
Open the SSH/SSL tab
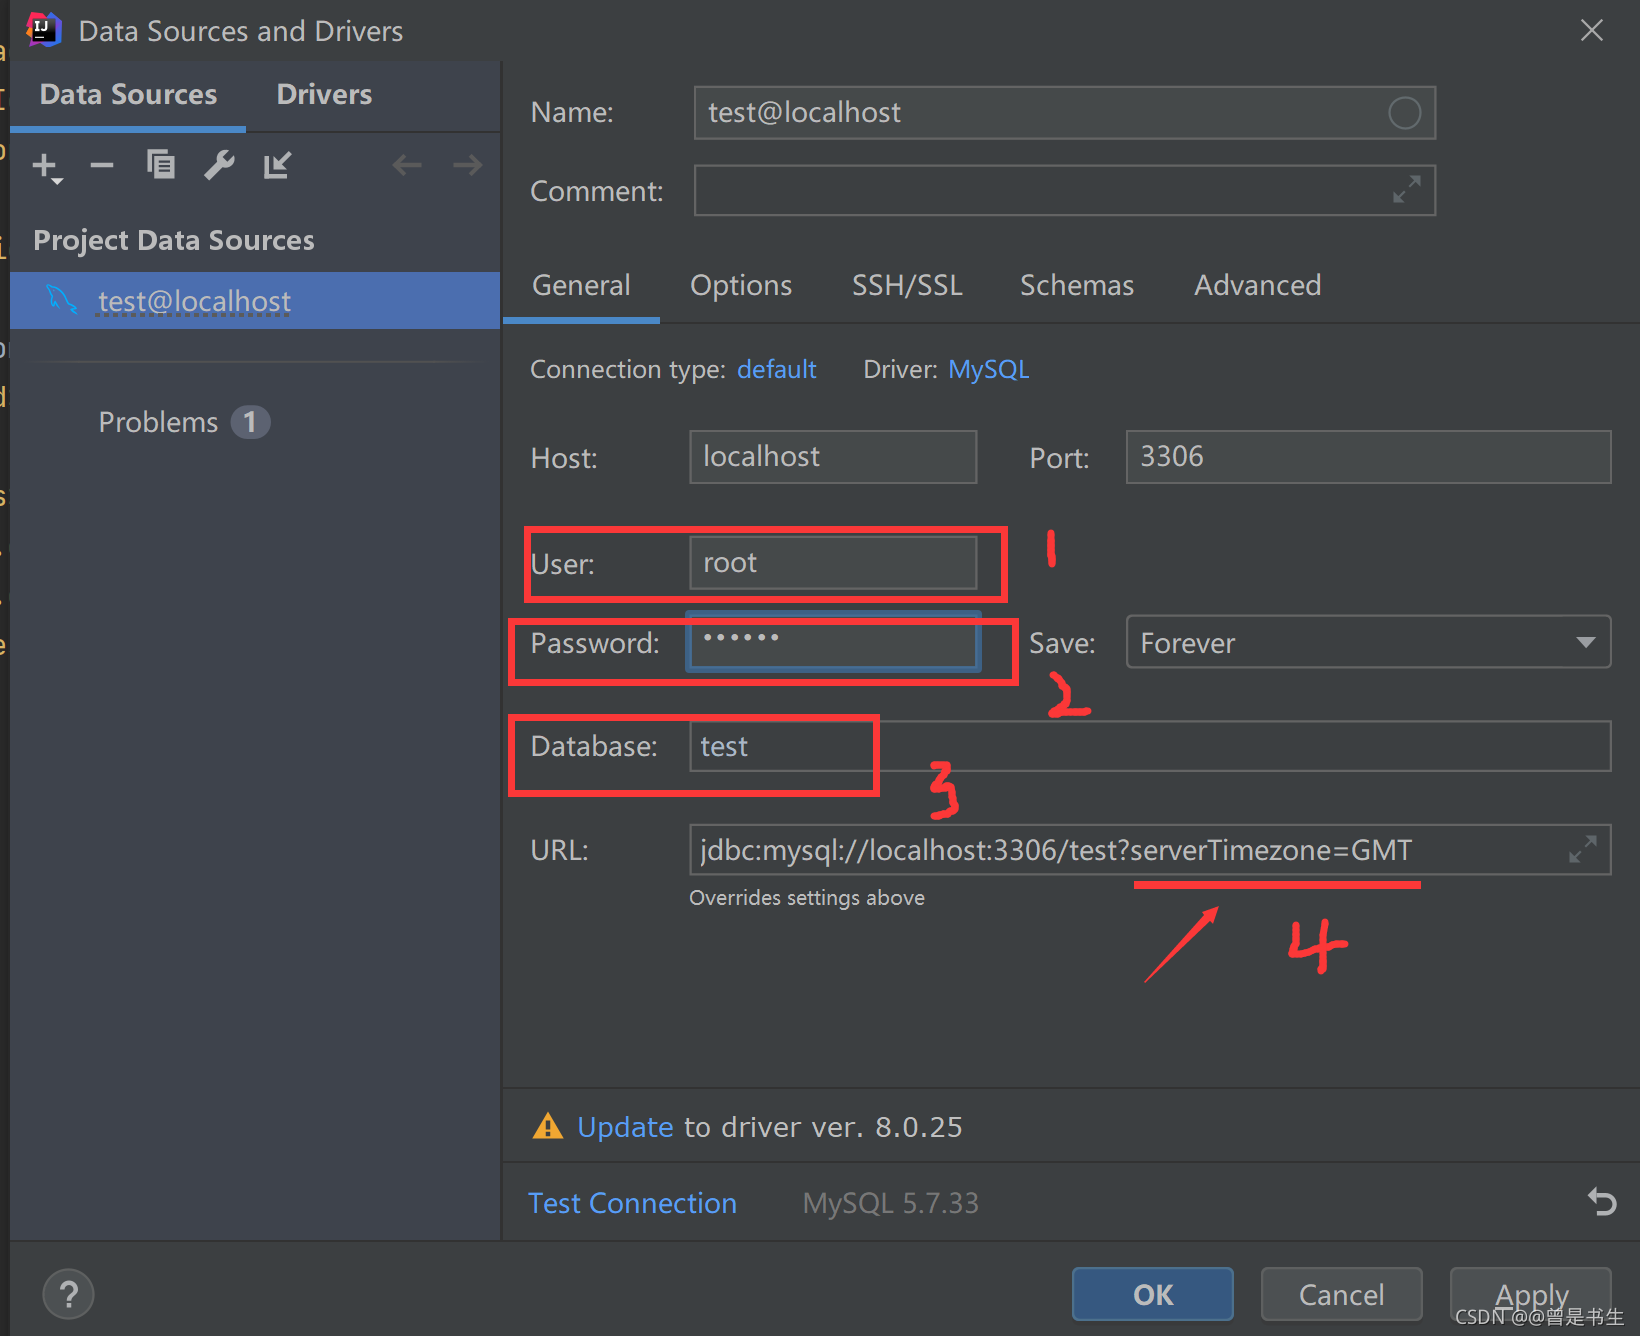click(907, 286)
